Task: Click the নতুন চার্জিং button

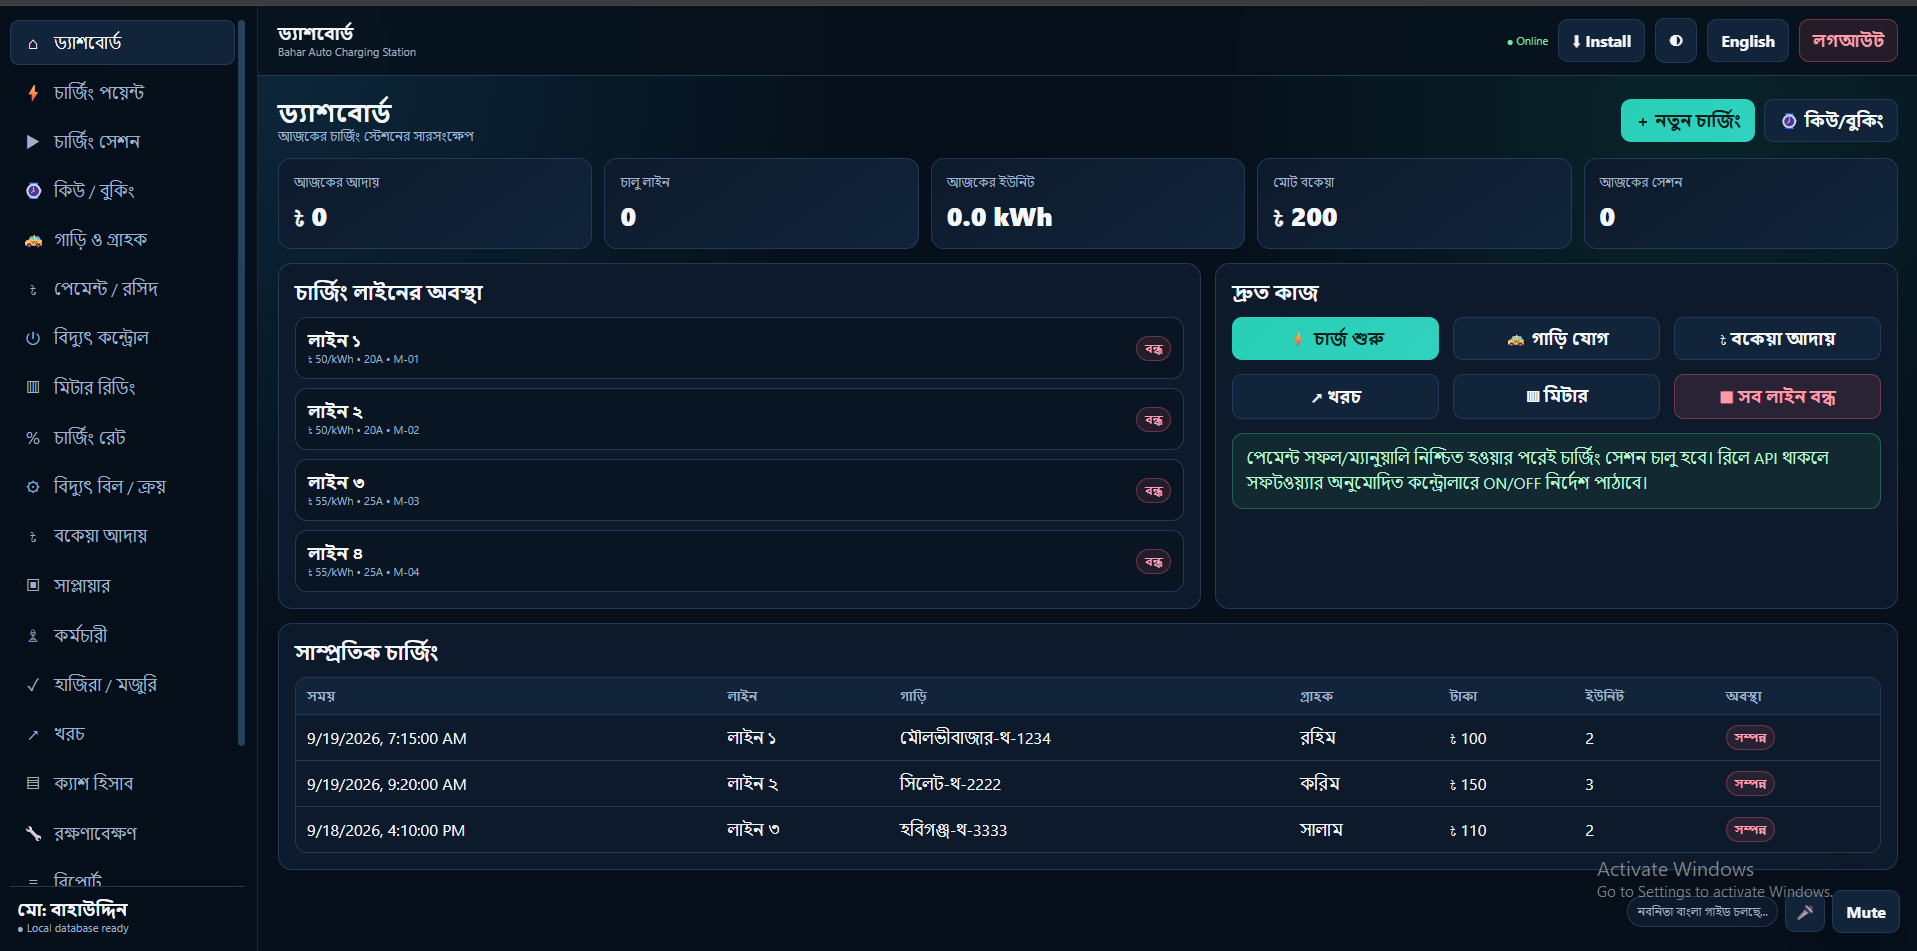Action: pos(1688,120)
